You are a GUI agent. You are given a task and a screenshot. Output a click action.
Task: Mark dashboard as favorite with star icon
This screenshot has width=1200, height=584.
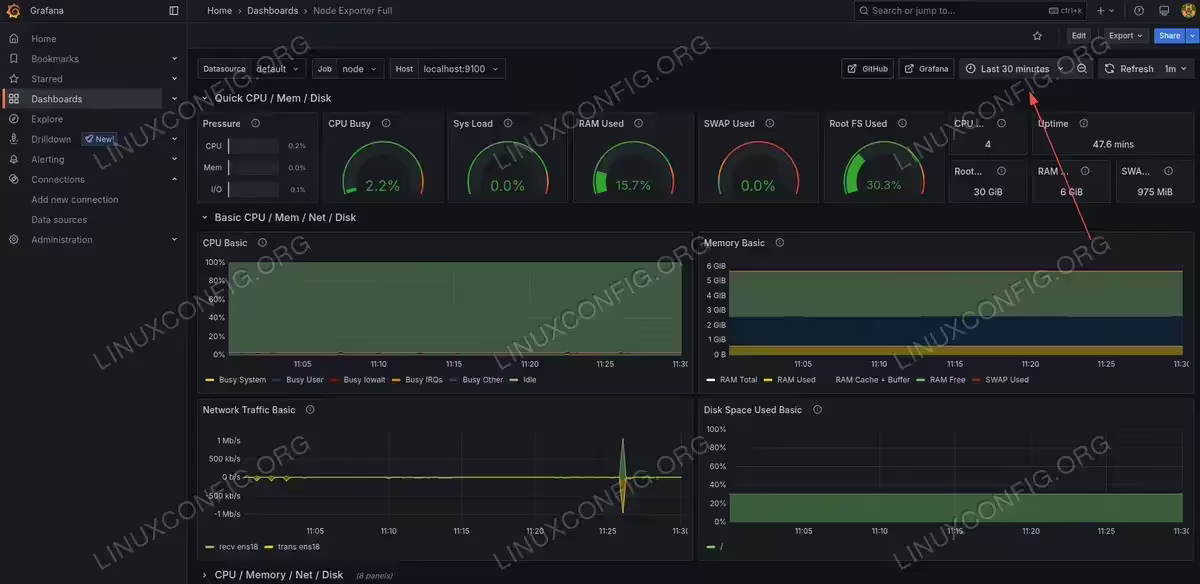click(1037, 36)
